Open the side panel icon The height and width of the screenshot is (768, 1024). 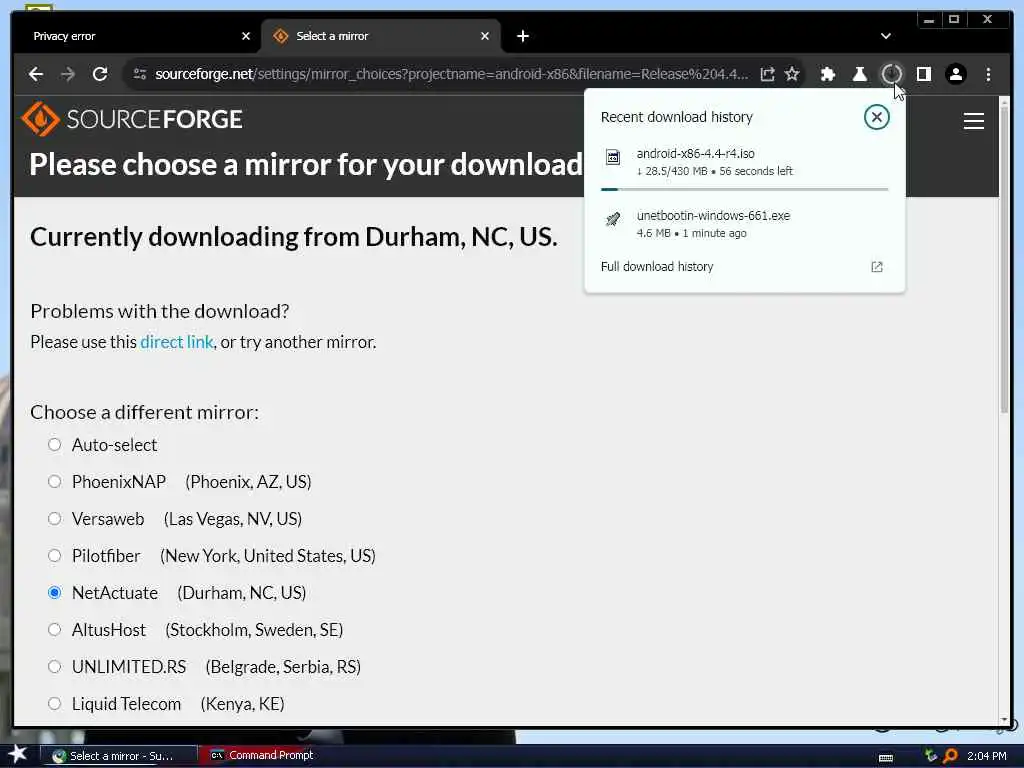click(923, 74)
